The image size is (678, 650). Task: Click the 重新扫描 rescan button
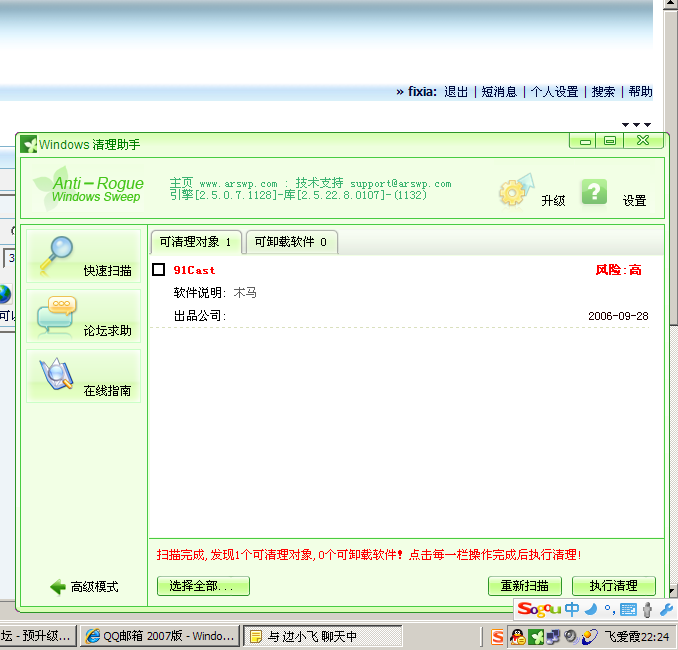tap(524, 586)
